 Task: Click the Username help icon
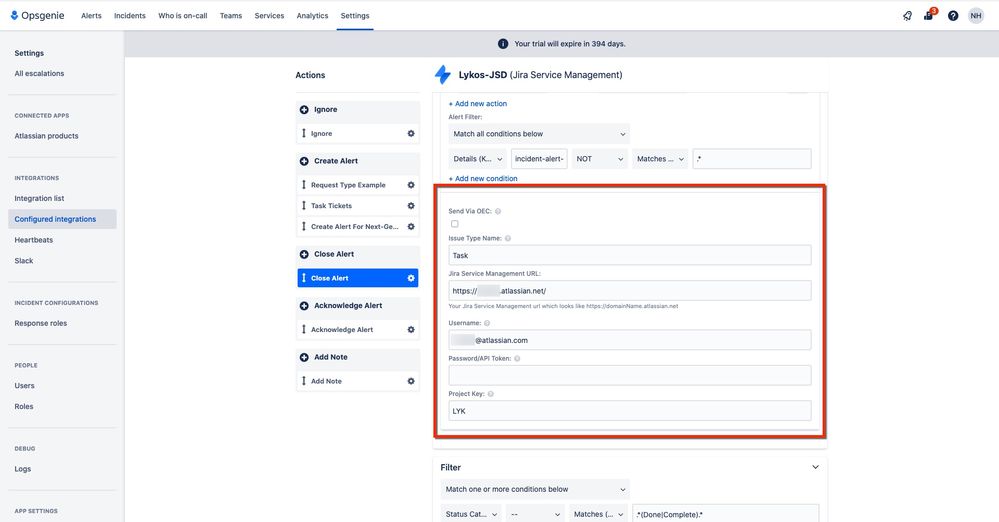pyautogui.click(x=487, y=323)
